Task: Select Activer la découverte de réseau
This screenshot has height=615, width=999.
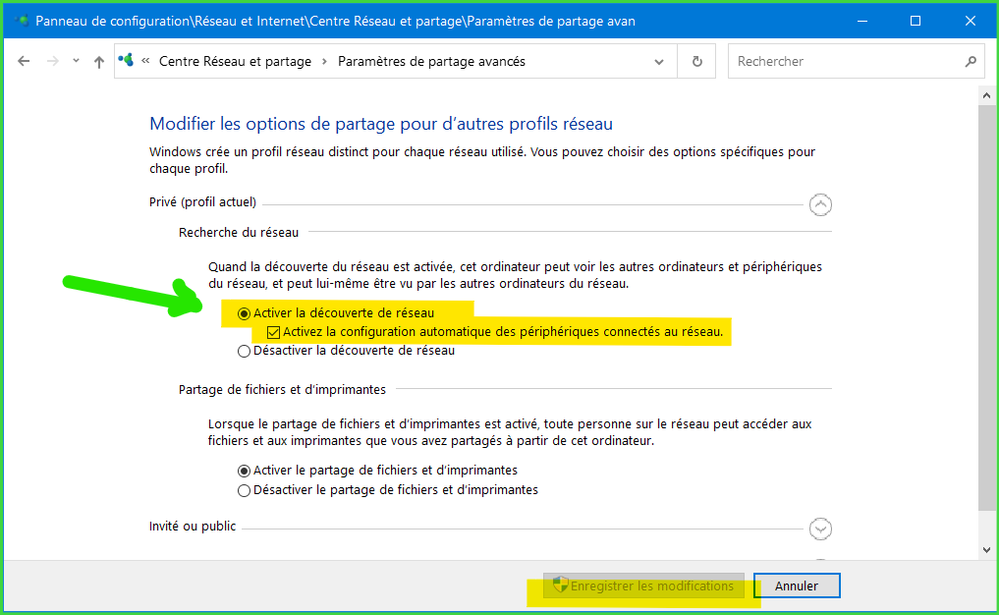Action: click(x=244, y=313)
